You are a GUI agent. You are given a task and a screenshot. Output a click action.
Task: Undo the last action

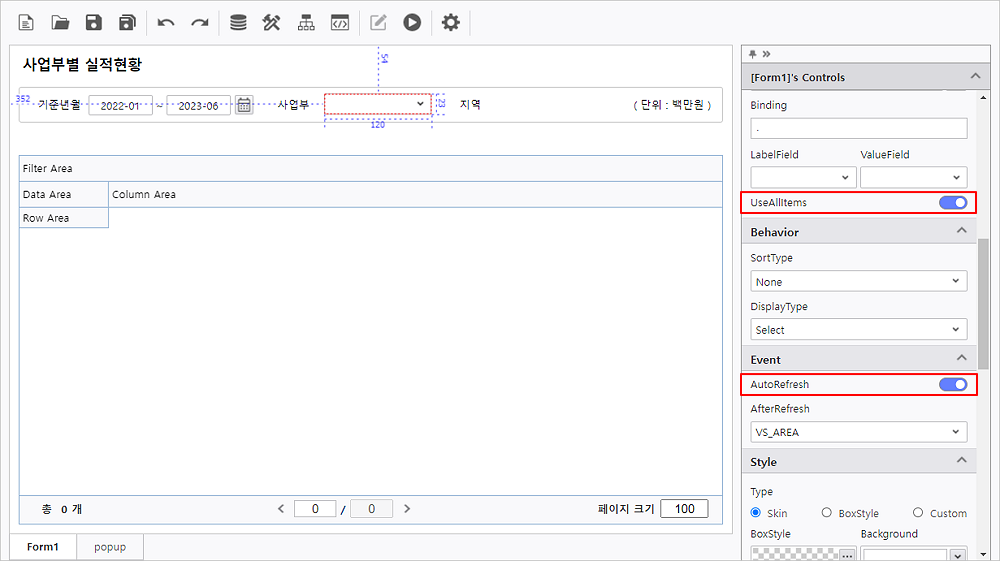pyautogui.click(x=166, y=22)
